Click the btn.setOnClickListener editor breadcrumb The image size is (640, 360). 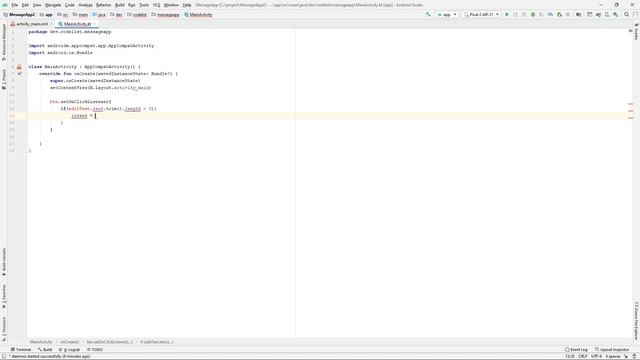point(109,342)
